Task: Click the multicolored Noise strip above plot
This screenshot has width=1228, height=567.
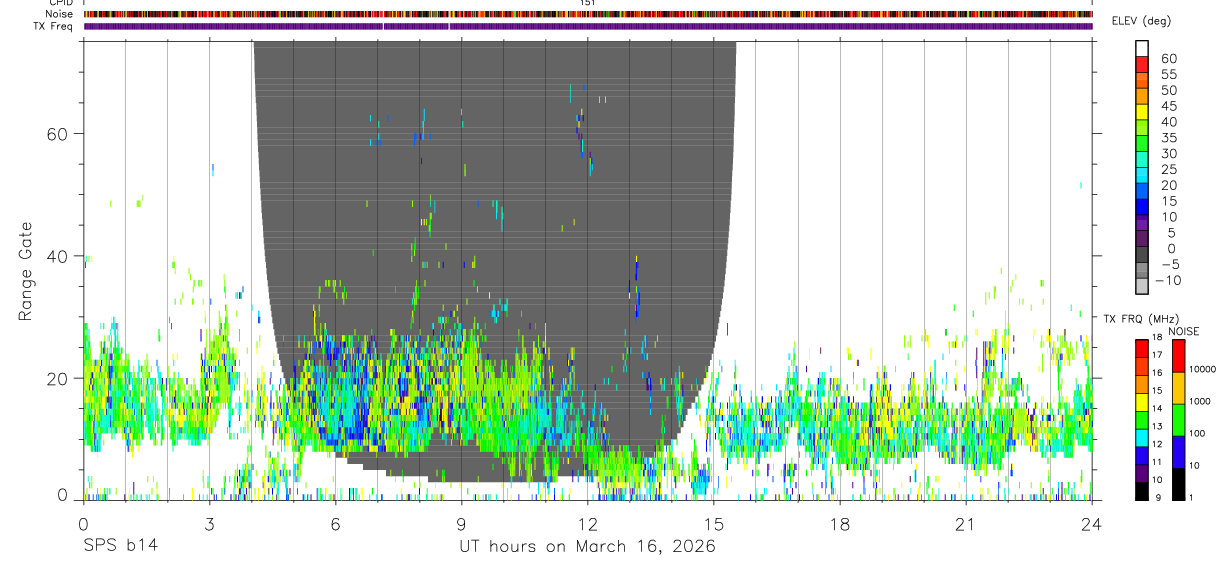Action: coord(588,14)
